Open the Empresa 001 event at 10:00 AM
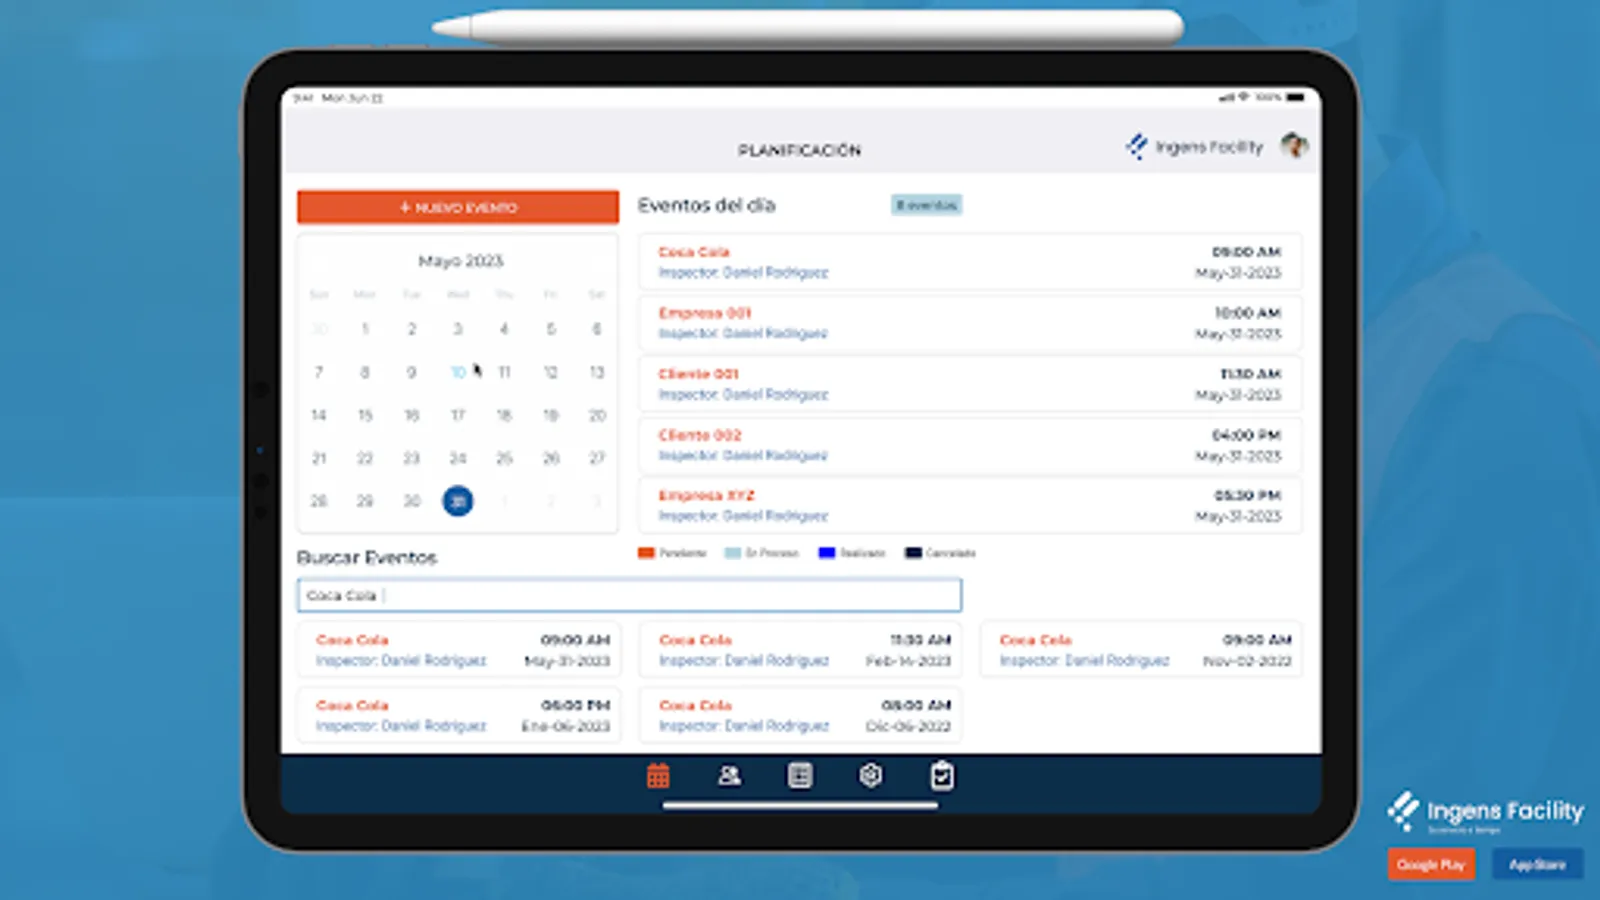This screenshot has height=900, width=1600. coord(970,323)
